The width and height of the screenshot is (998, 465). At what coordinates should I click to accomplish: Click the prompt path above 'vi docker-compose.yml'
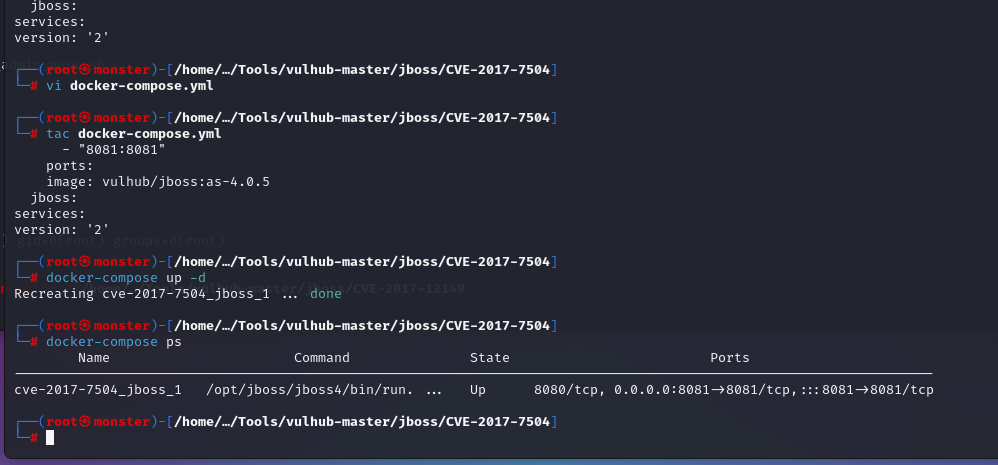[x=362, y=69]
